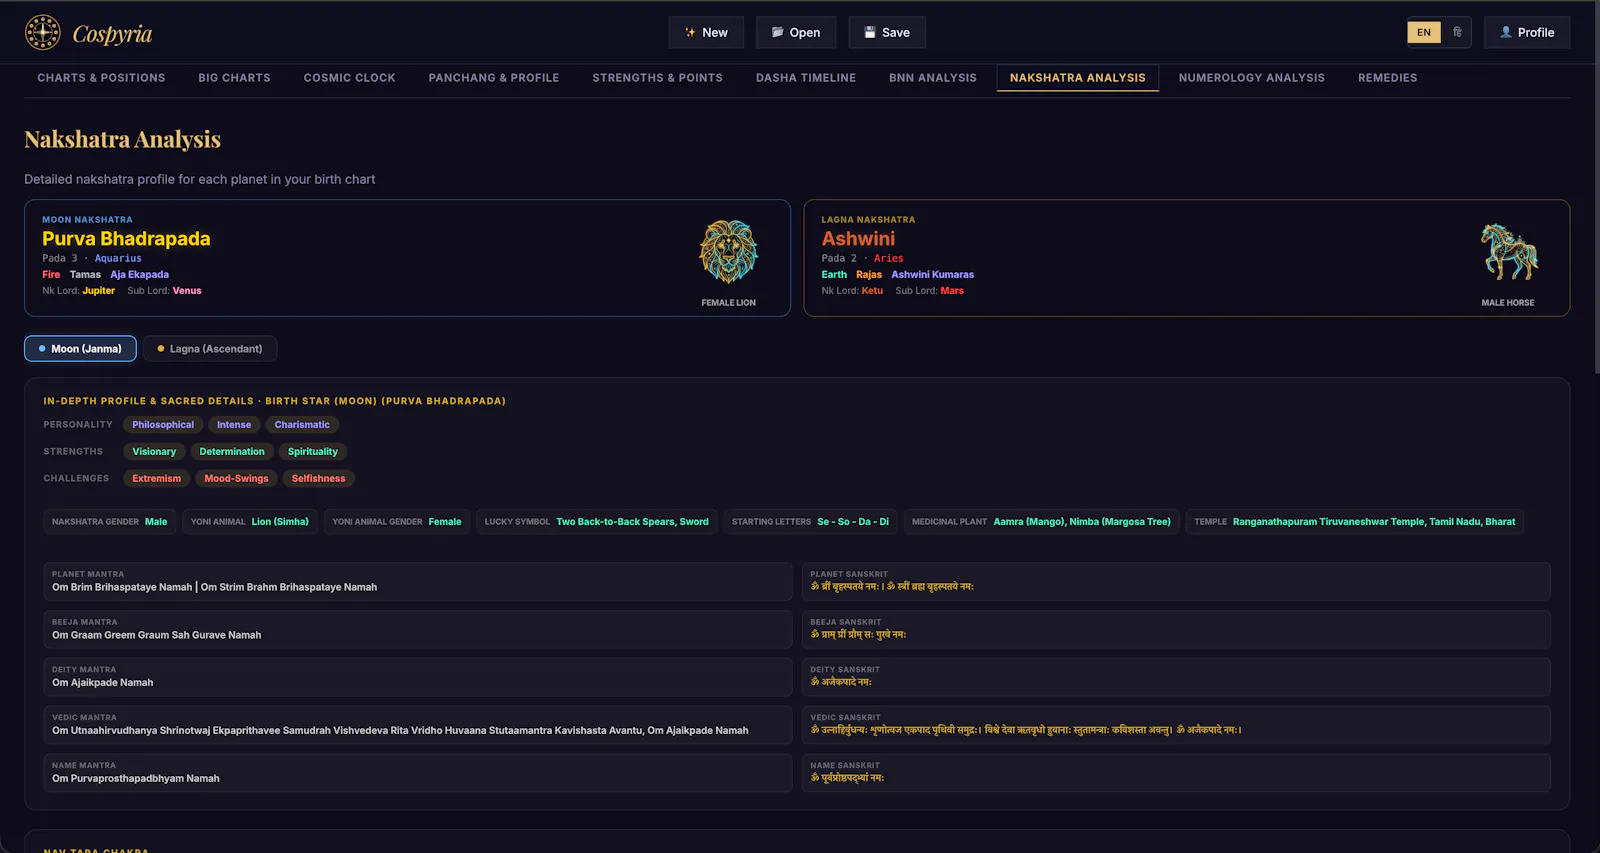
Task: Click the Spirituality strength tag
Action: point(313,452)
